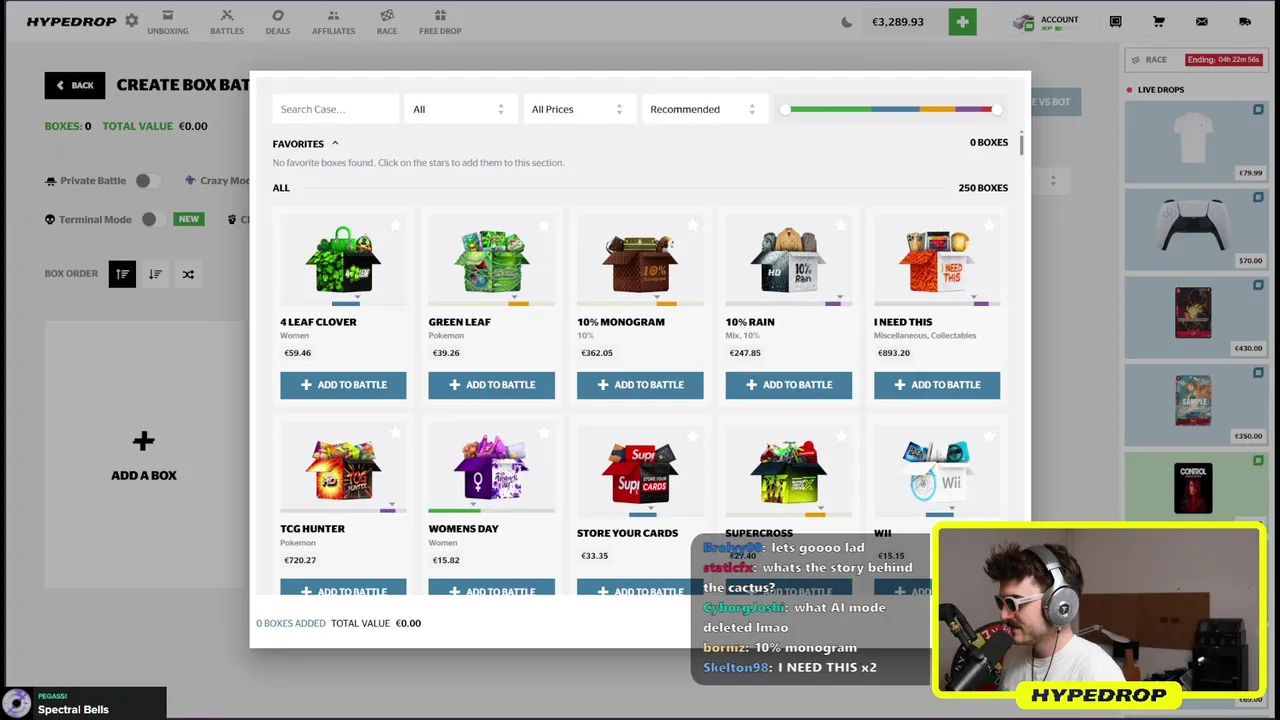
Task: Add 4 Leaf Clover box to battle
Action: click(x=343, y=385)
